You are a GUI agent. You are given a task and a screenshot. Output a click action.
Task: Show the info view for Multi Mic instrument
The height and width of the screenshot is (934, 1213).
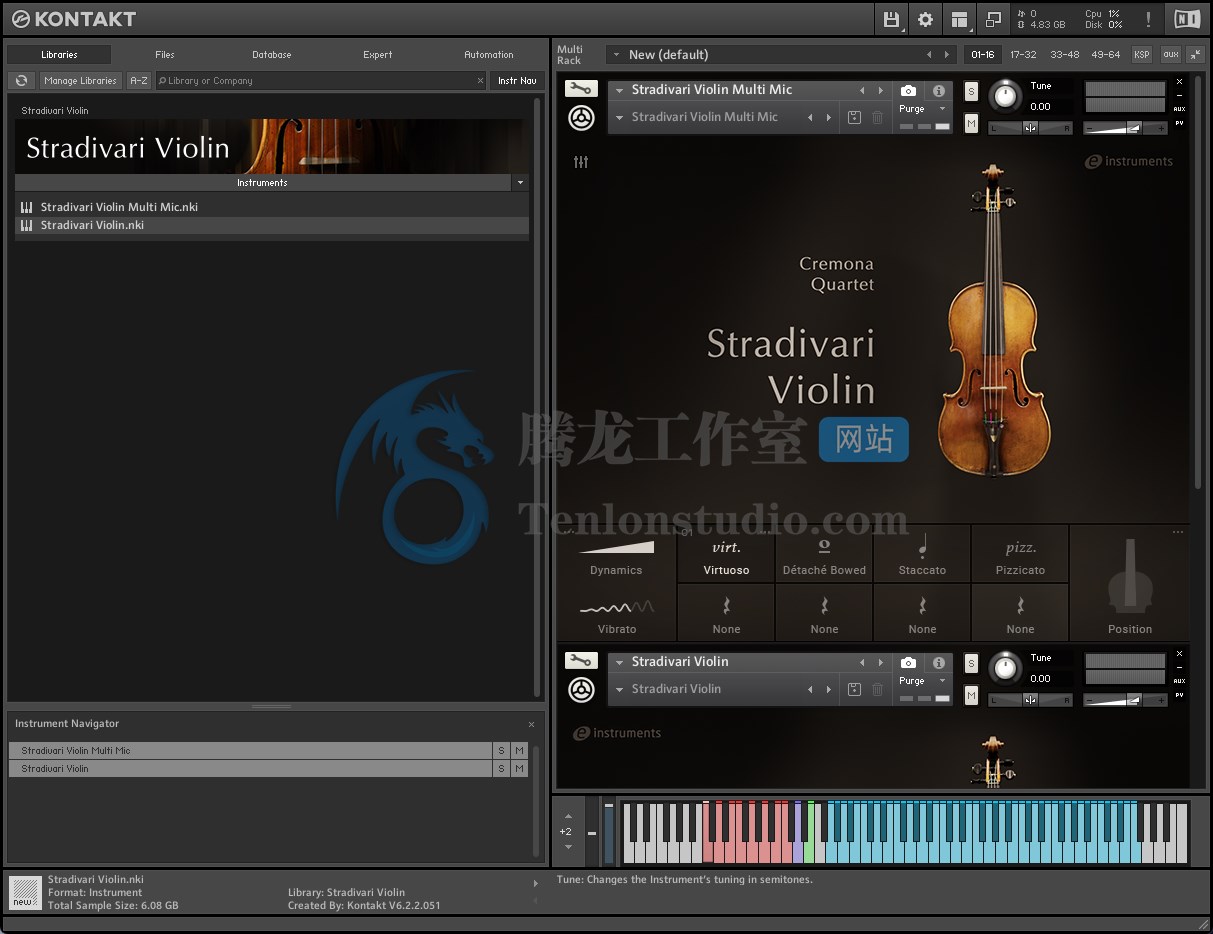938,90
